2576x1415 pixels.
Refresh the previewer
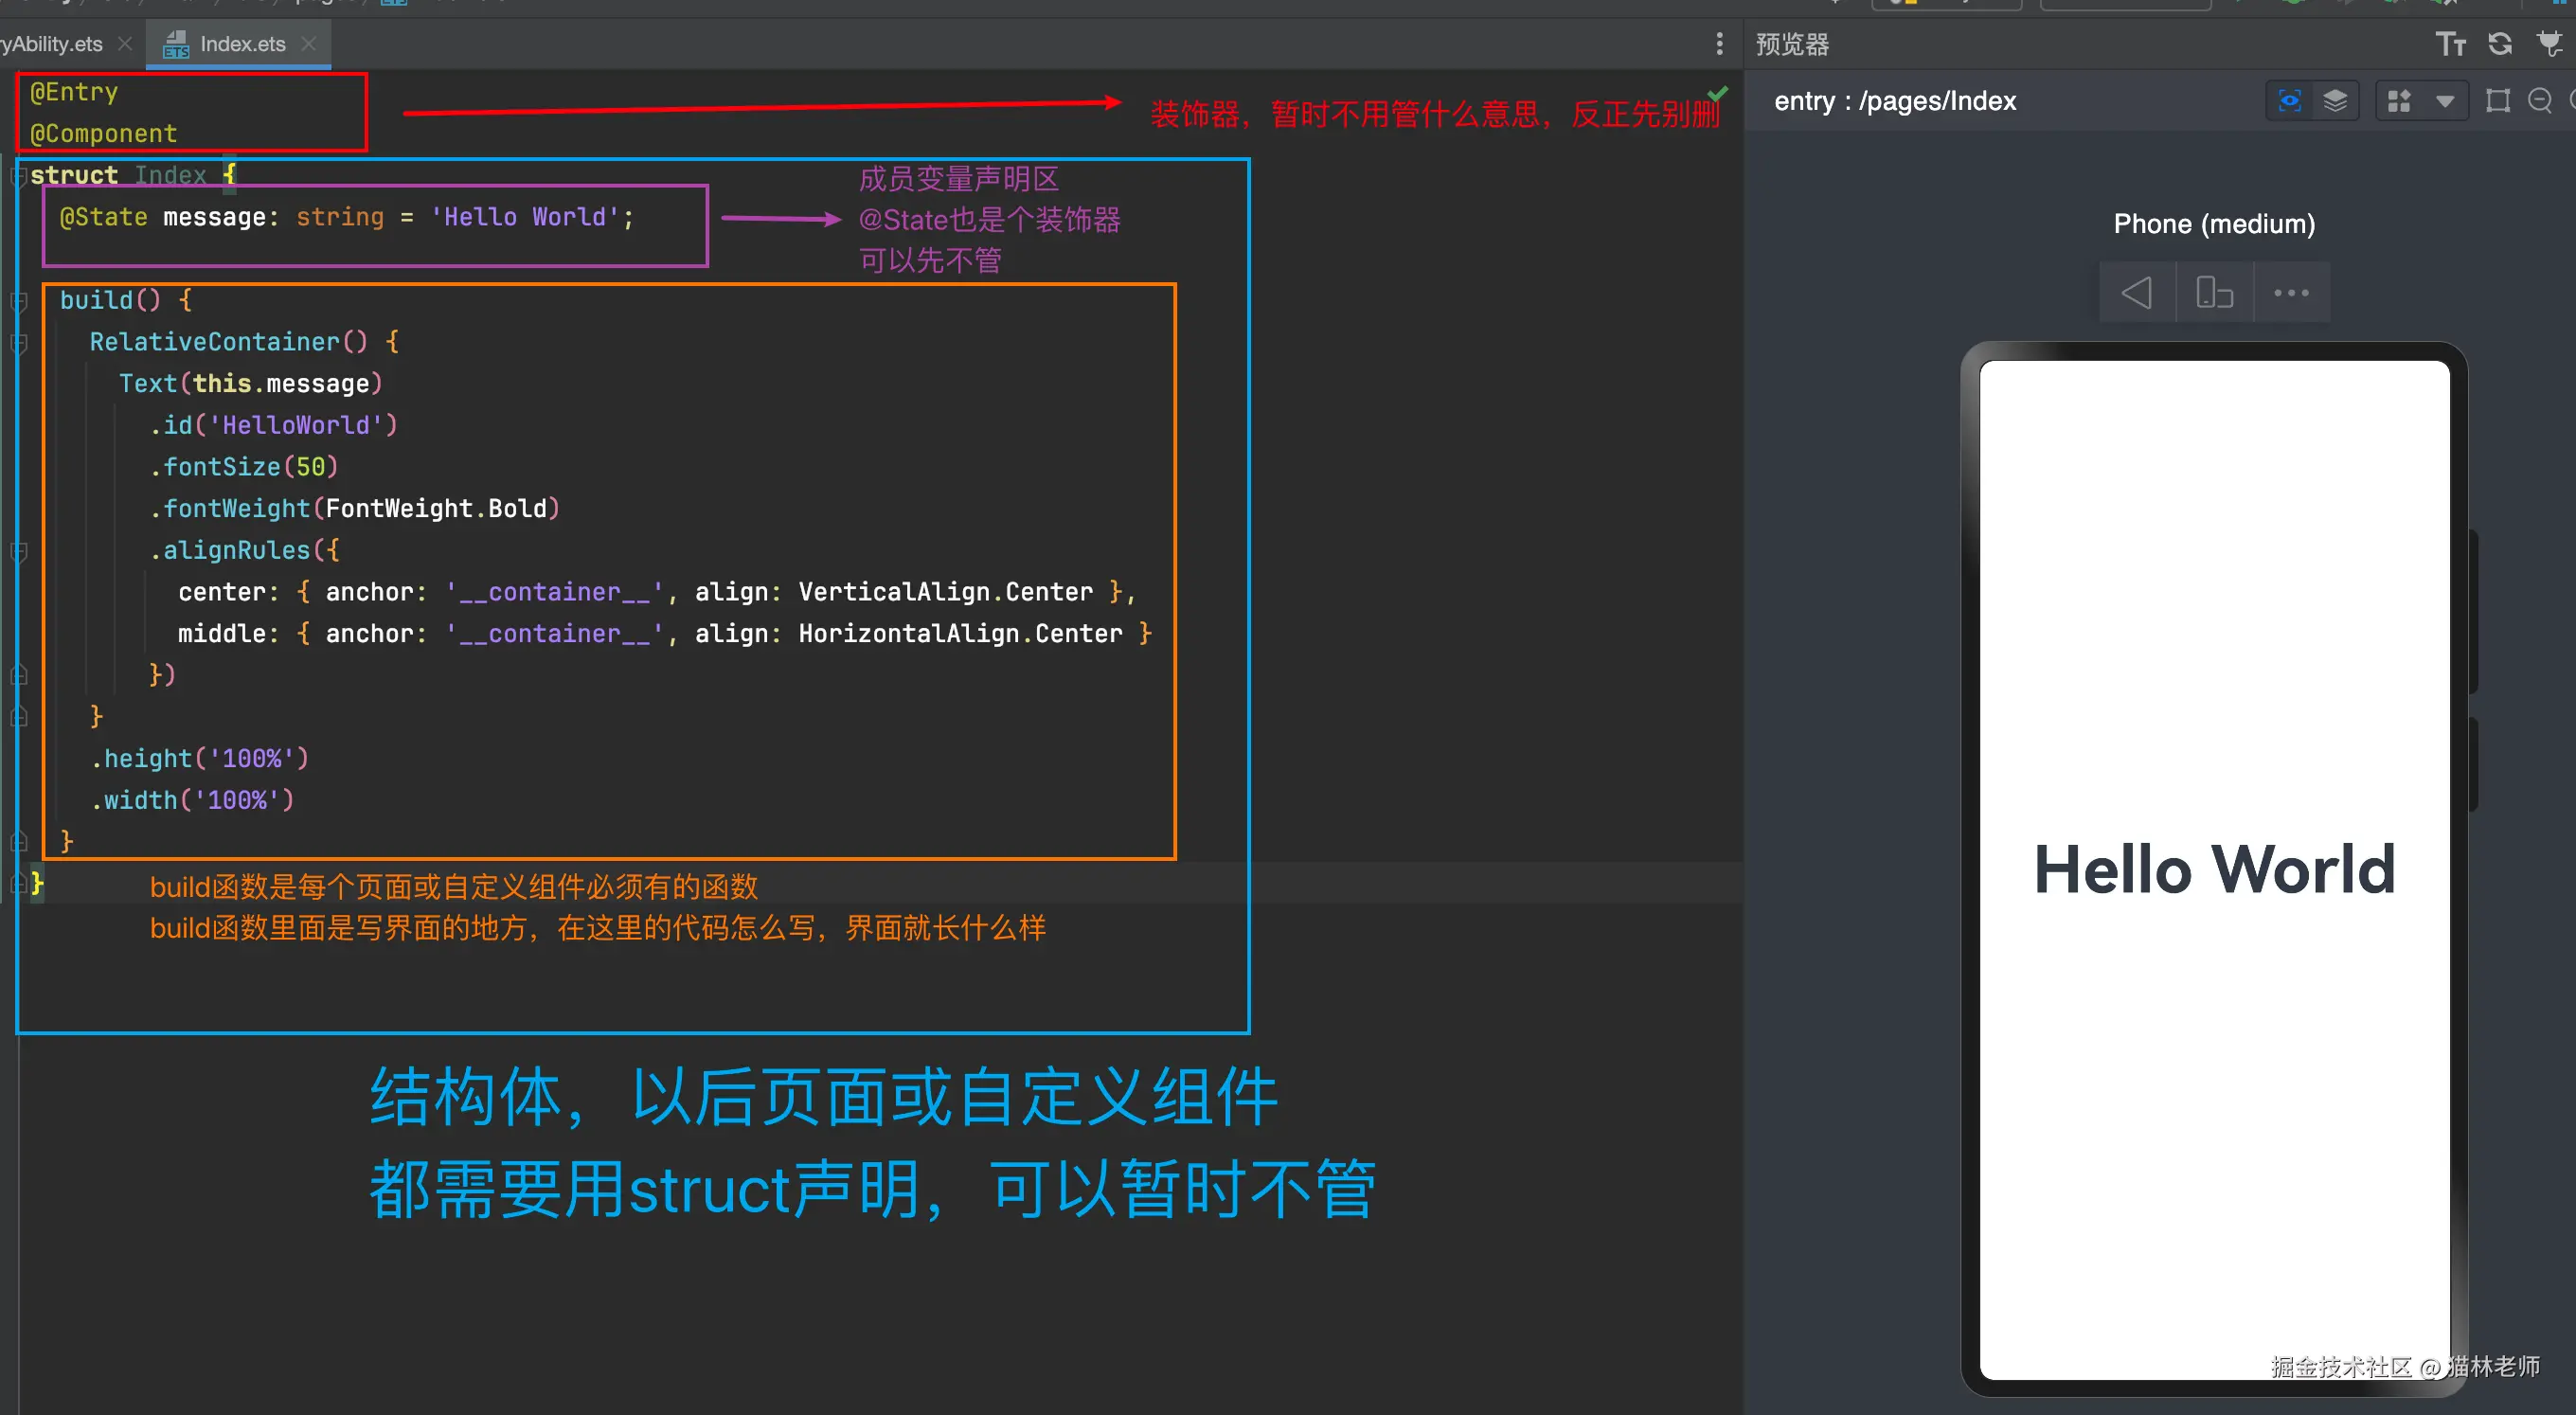coord(2500,44)
